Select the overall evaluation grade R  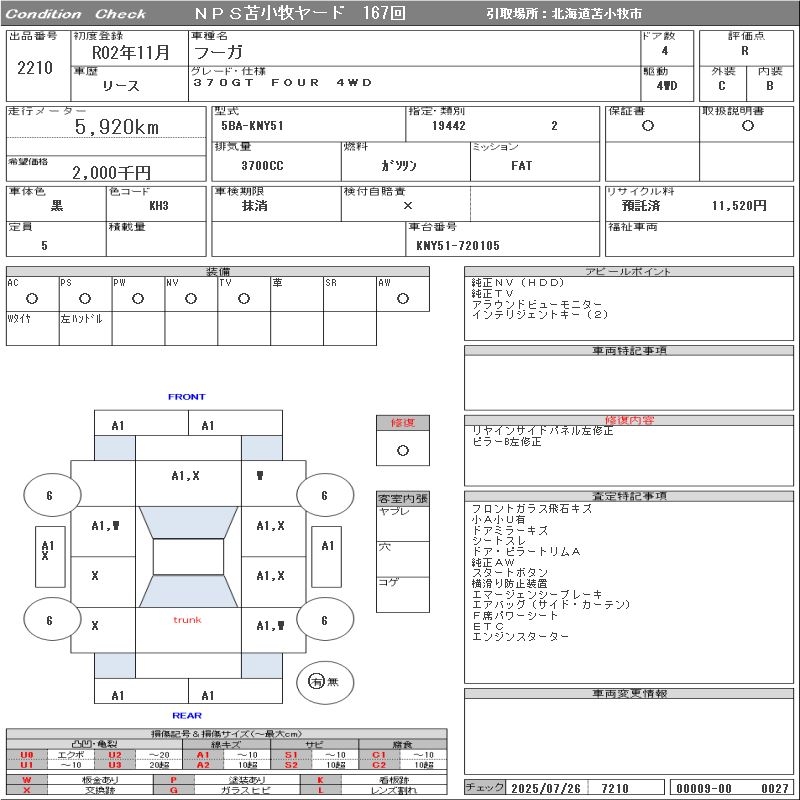745,51
